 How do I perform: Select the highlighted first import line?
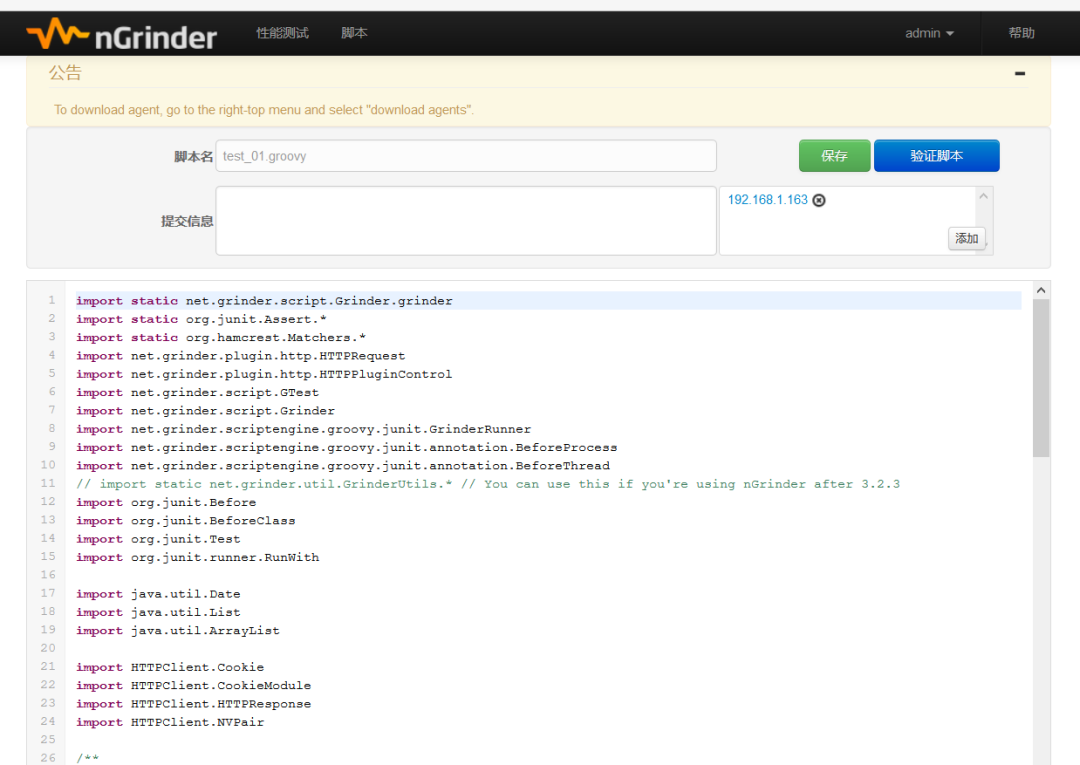coord(264,300)
